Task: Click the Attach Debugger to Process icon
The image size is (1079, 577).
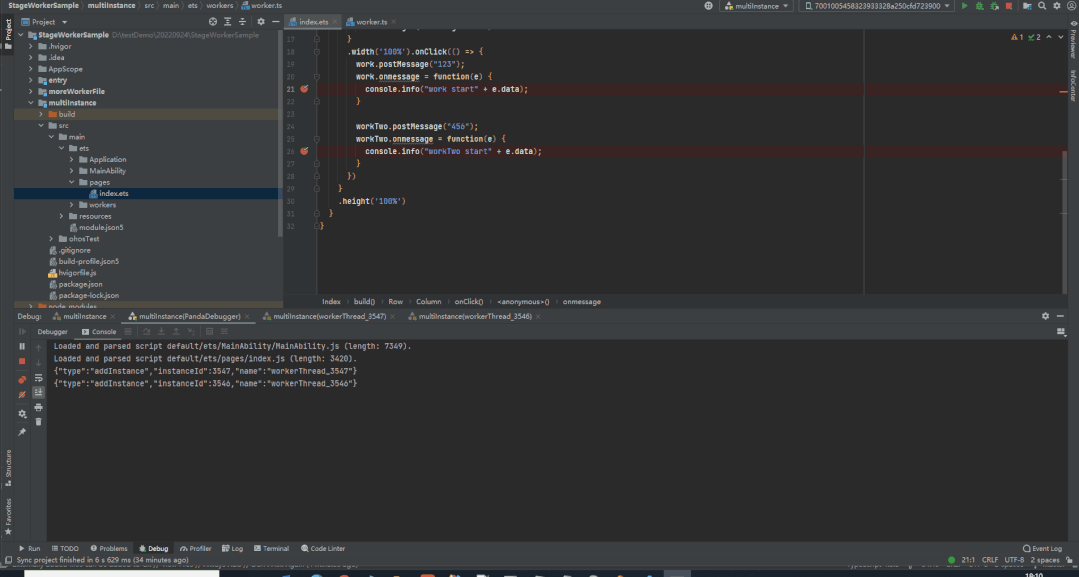Action: coord(994,6)
